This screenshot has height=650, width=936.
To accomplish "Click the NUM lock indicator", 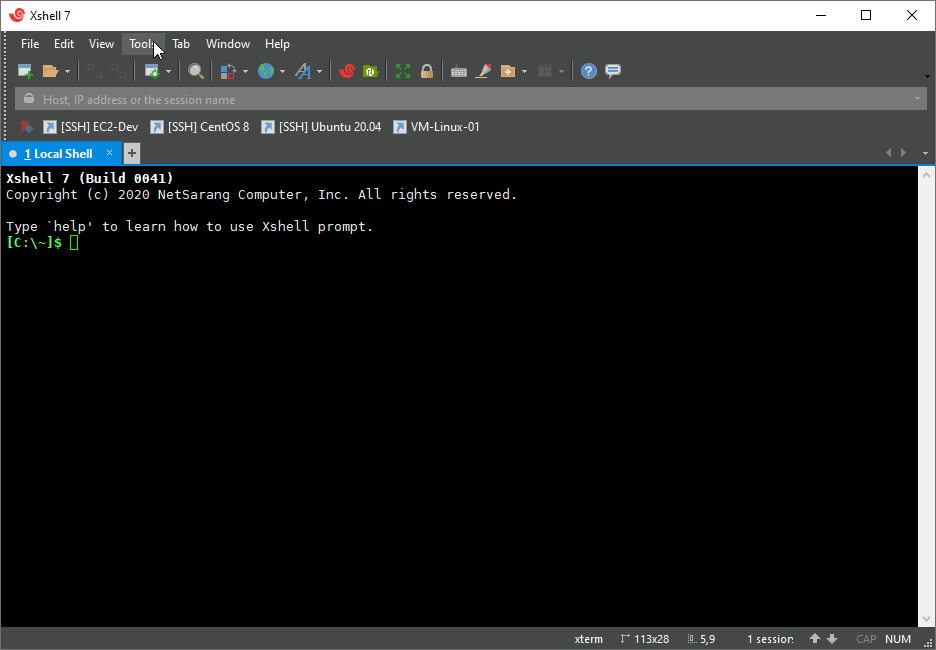I will 898,639.
